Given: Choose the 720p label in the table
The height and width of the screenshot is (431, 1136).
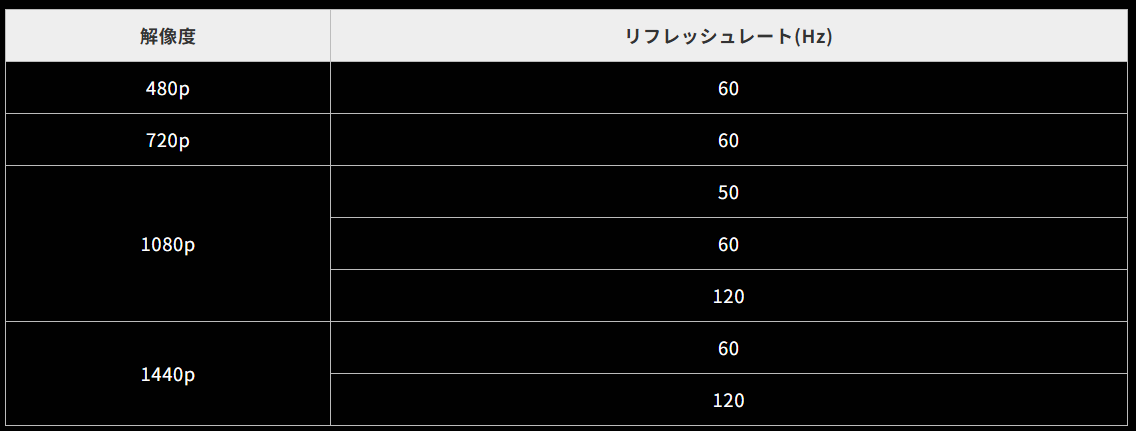Looking at the screenshot, I should point(168,141).
